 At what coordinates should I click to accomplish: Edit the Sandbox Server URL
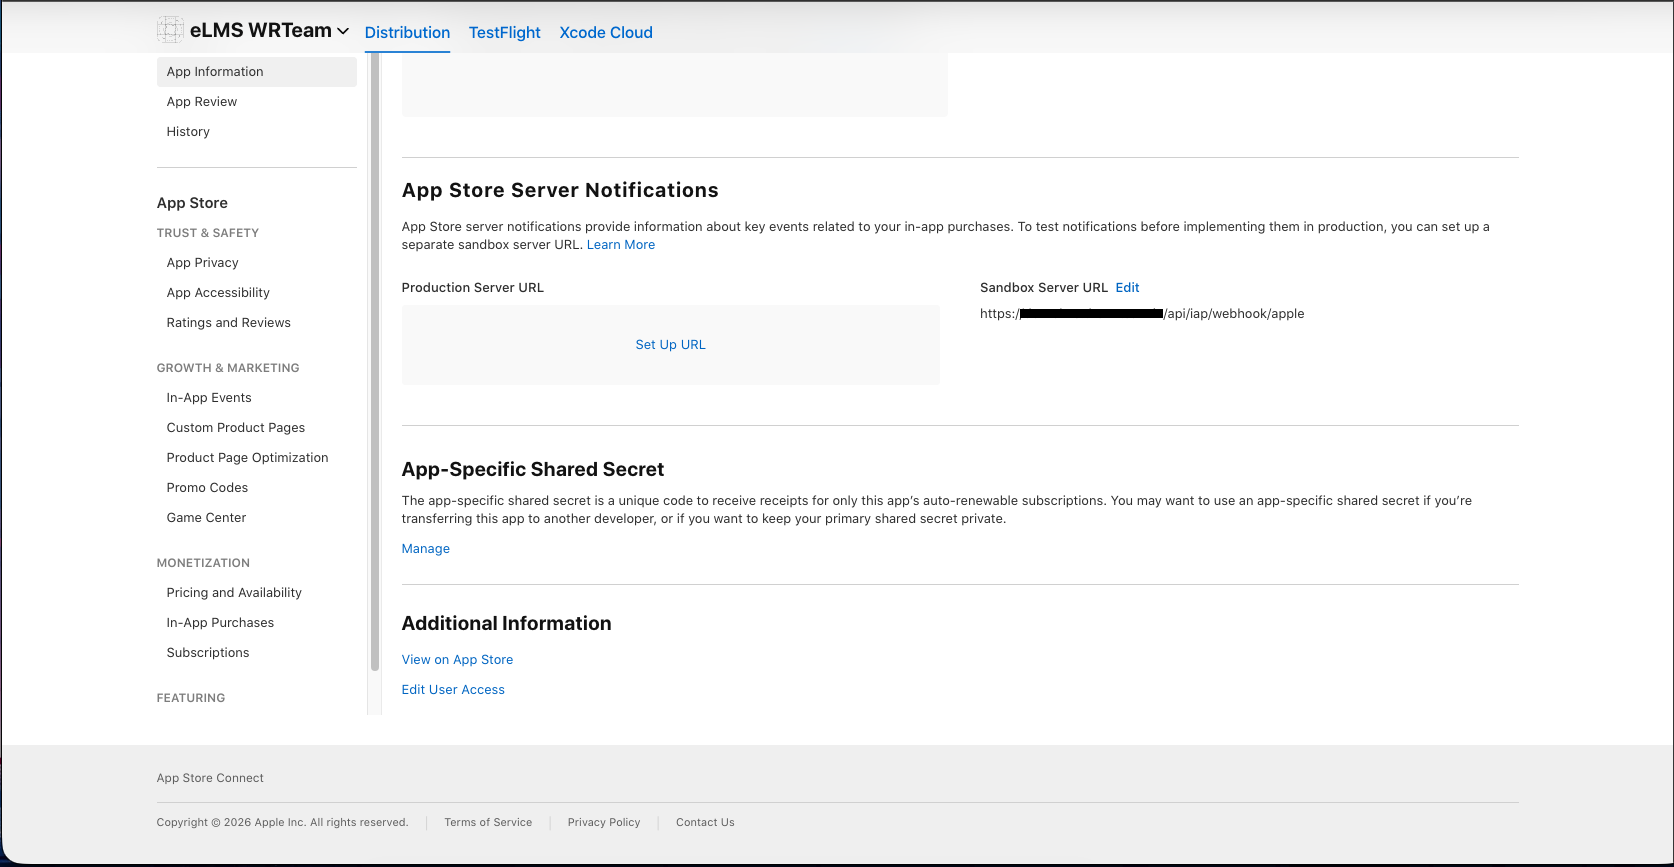click(x=1127, y=288)
